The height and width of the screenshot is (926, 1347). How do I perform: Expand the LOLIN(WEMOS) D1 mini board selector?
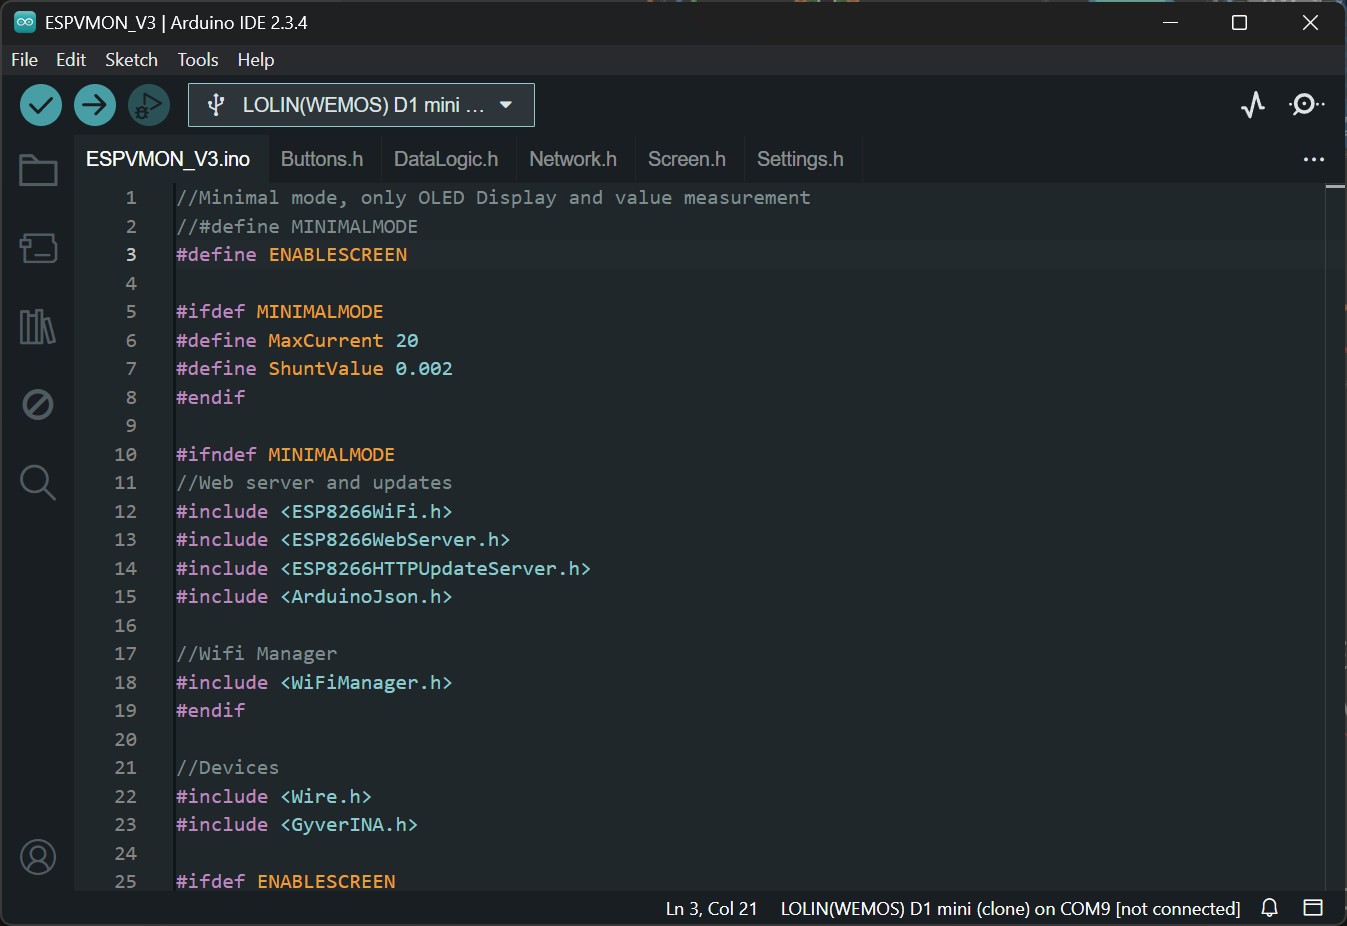pyautogui.click(x=361, y=105)
